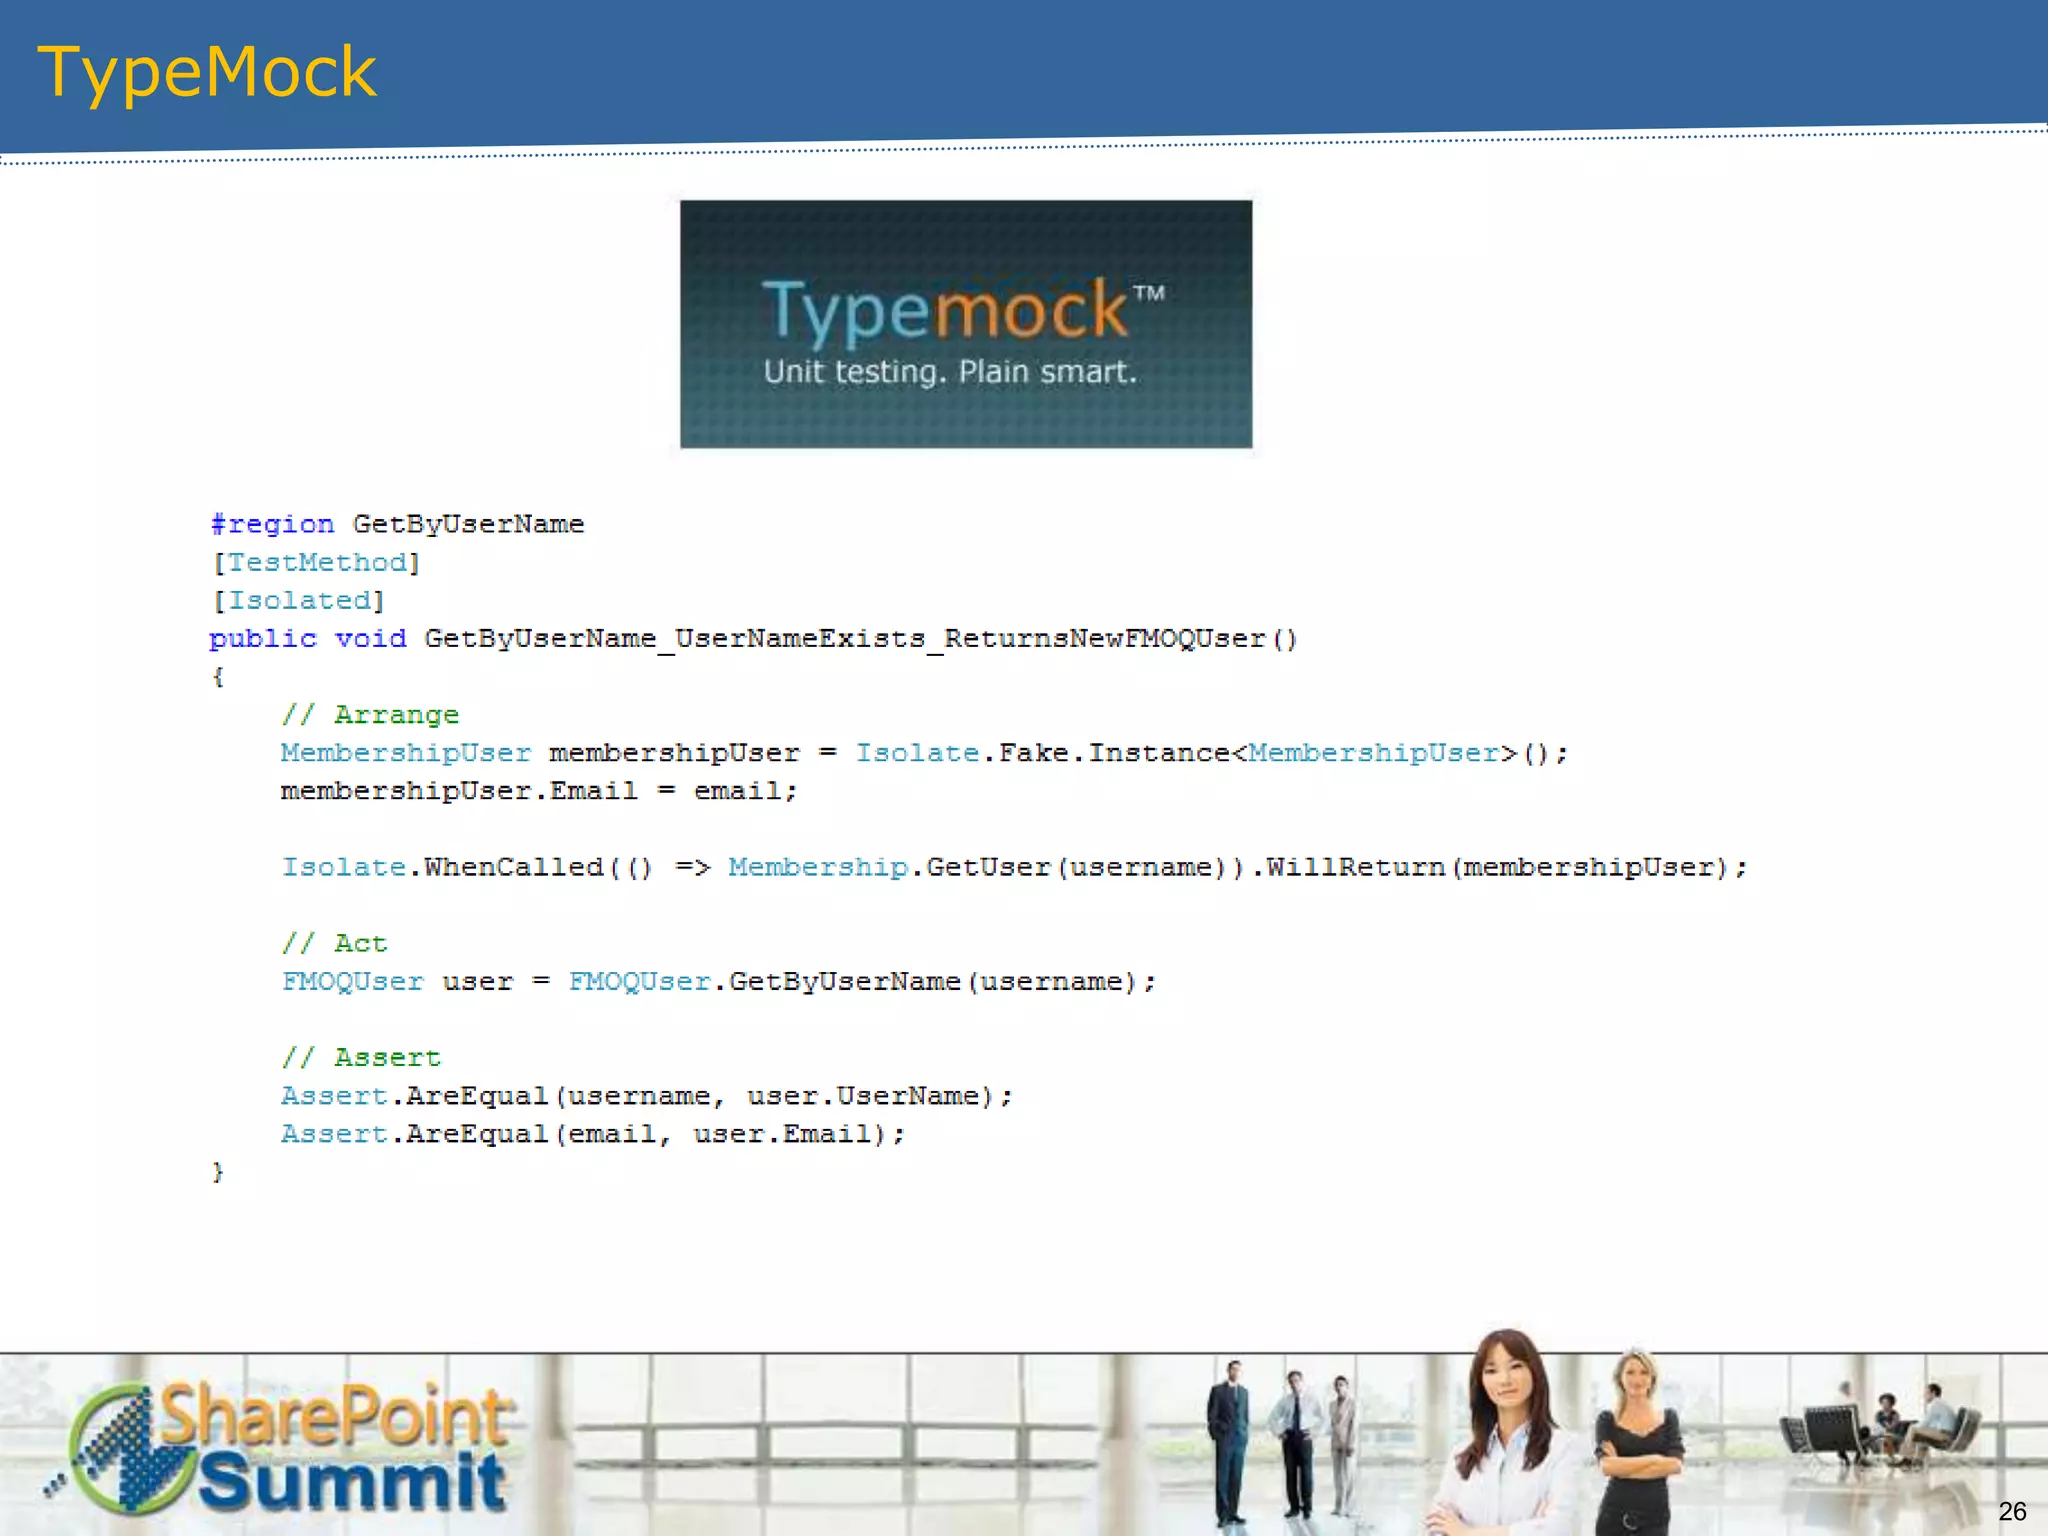Click the public void method declaration
The height and width of the screenshot is (1536, 2048).
click(x=752, y=638)
